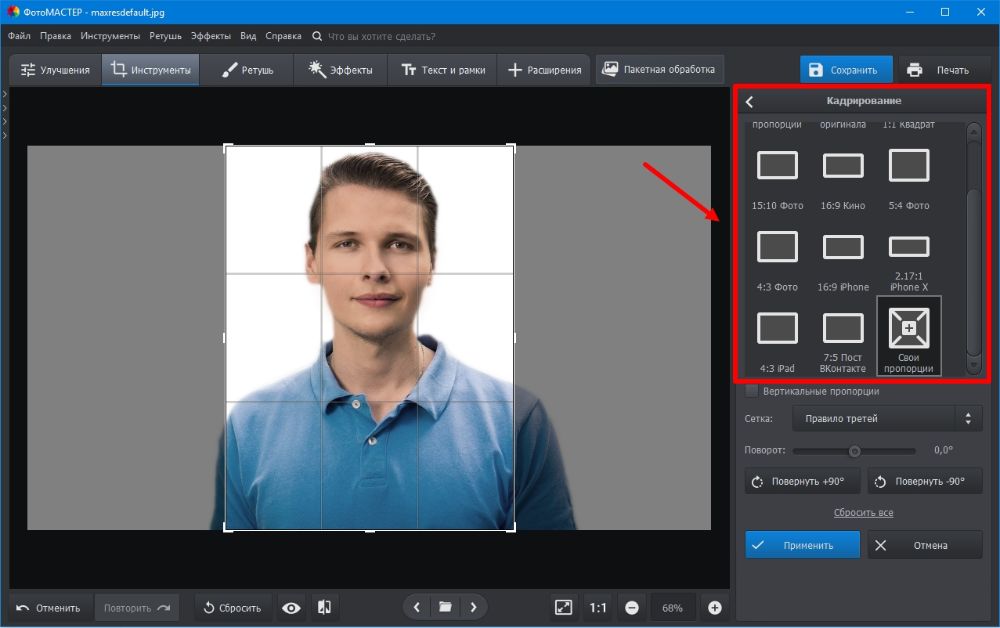Open the Сетка grid dropdown

click(887, 418)
